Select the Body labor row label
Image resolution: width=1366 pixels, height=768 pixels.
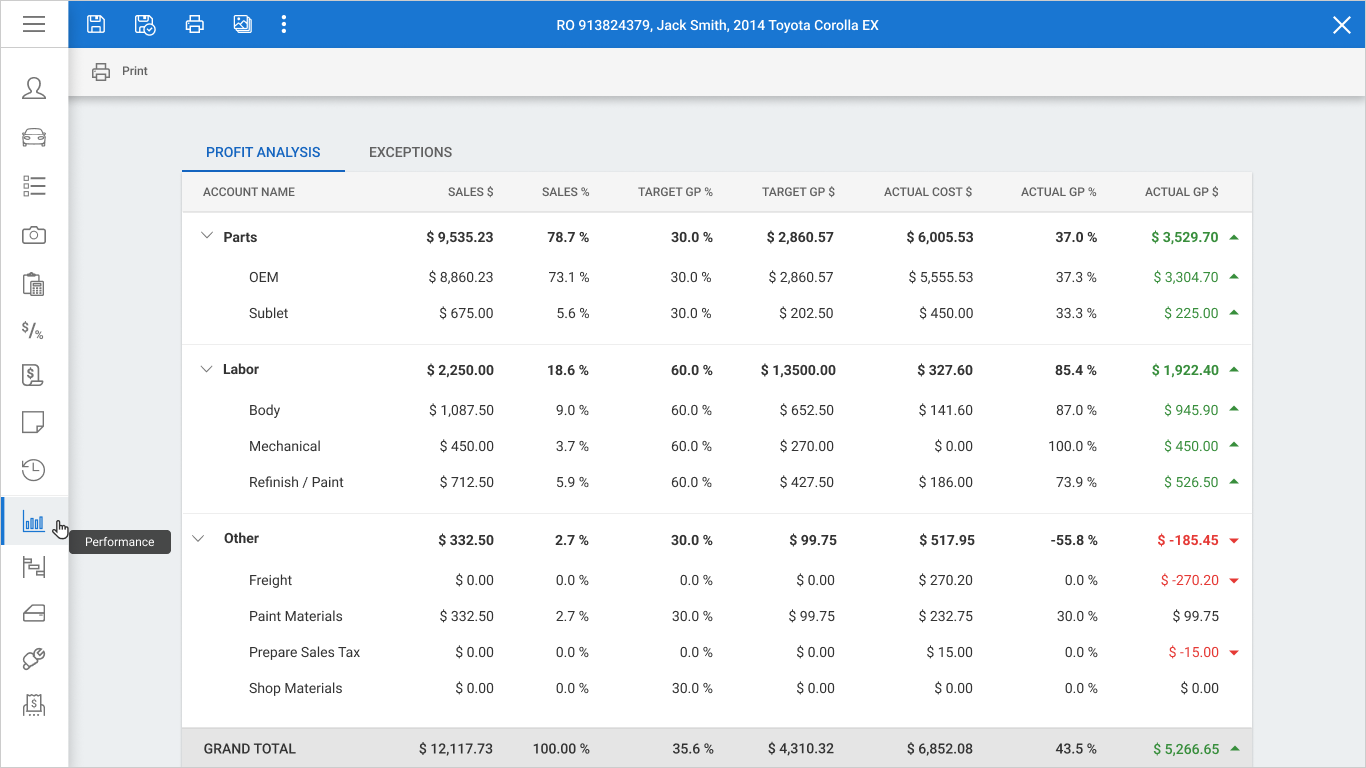pos(265,410)
